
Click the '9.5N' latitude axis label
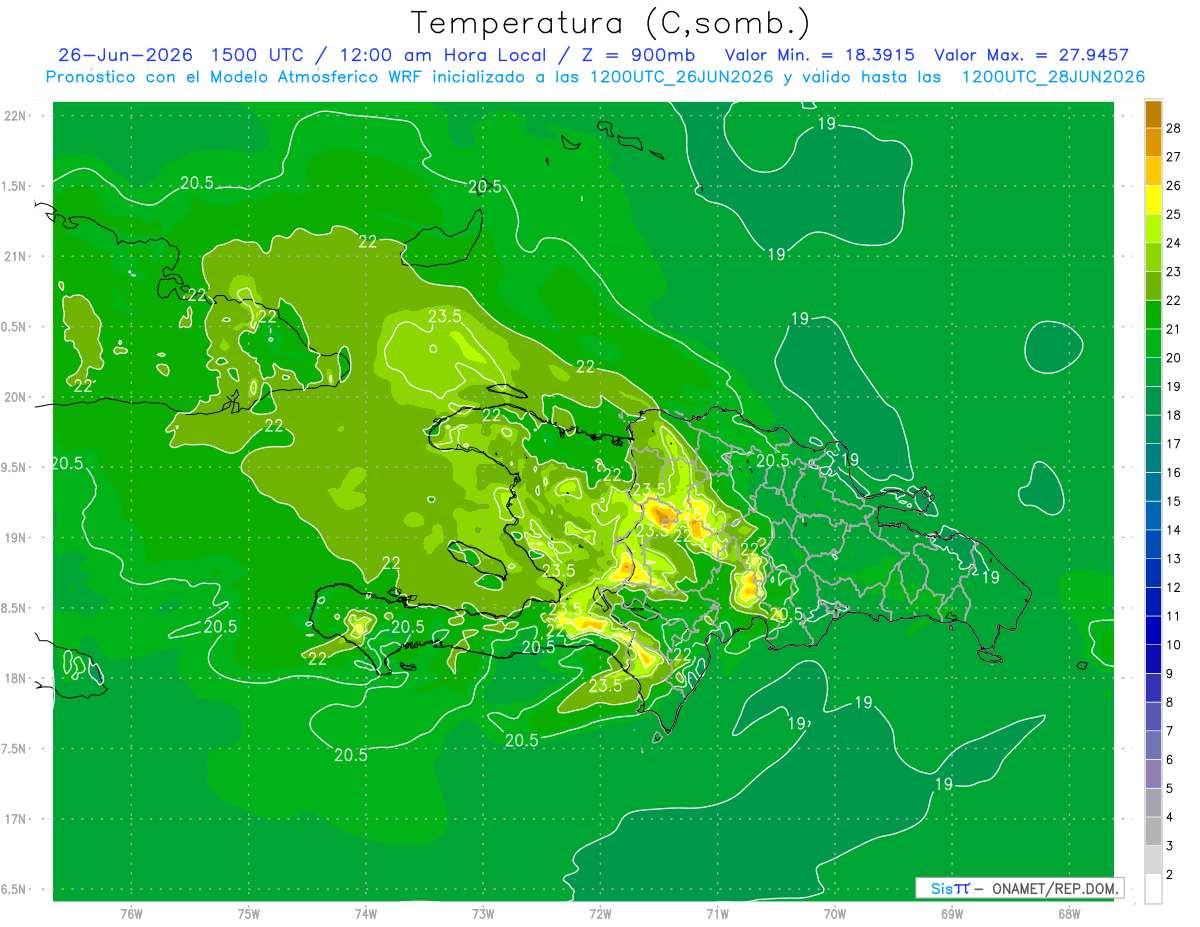point(14,468)
